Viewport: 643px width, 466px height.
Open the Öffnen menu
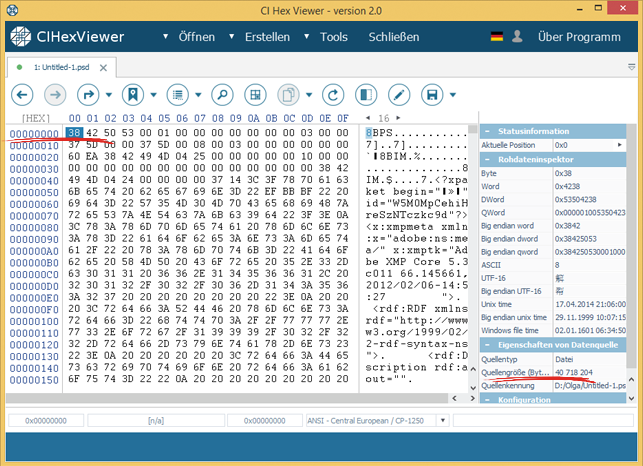(x=189, y=37)
